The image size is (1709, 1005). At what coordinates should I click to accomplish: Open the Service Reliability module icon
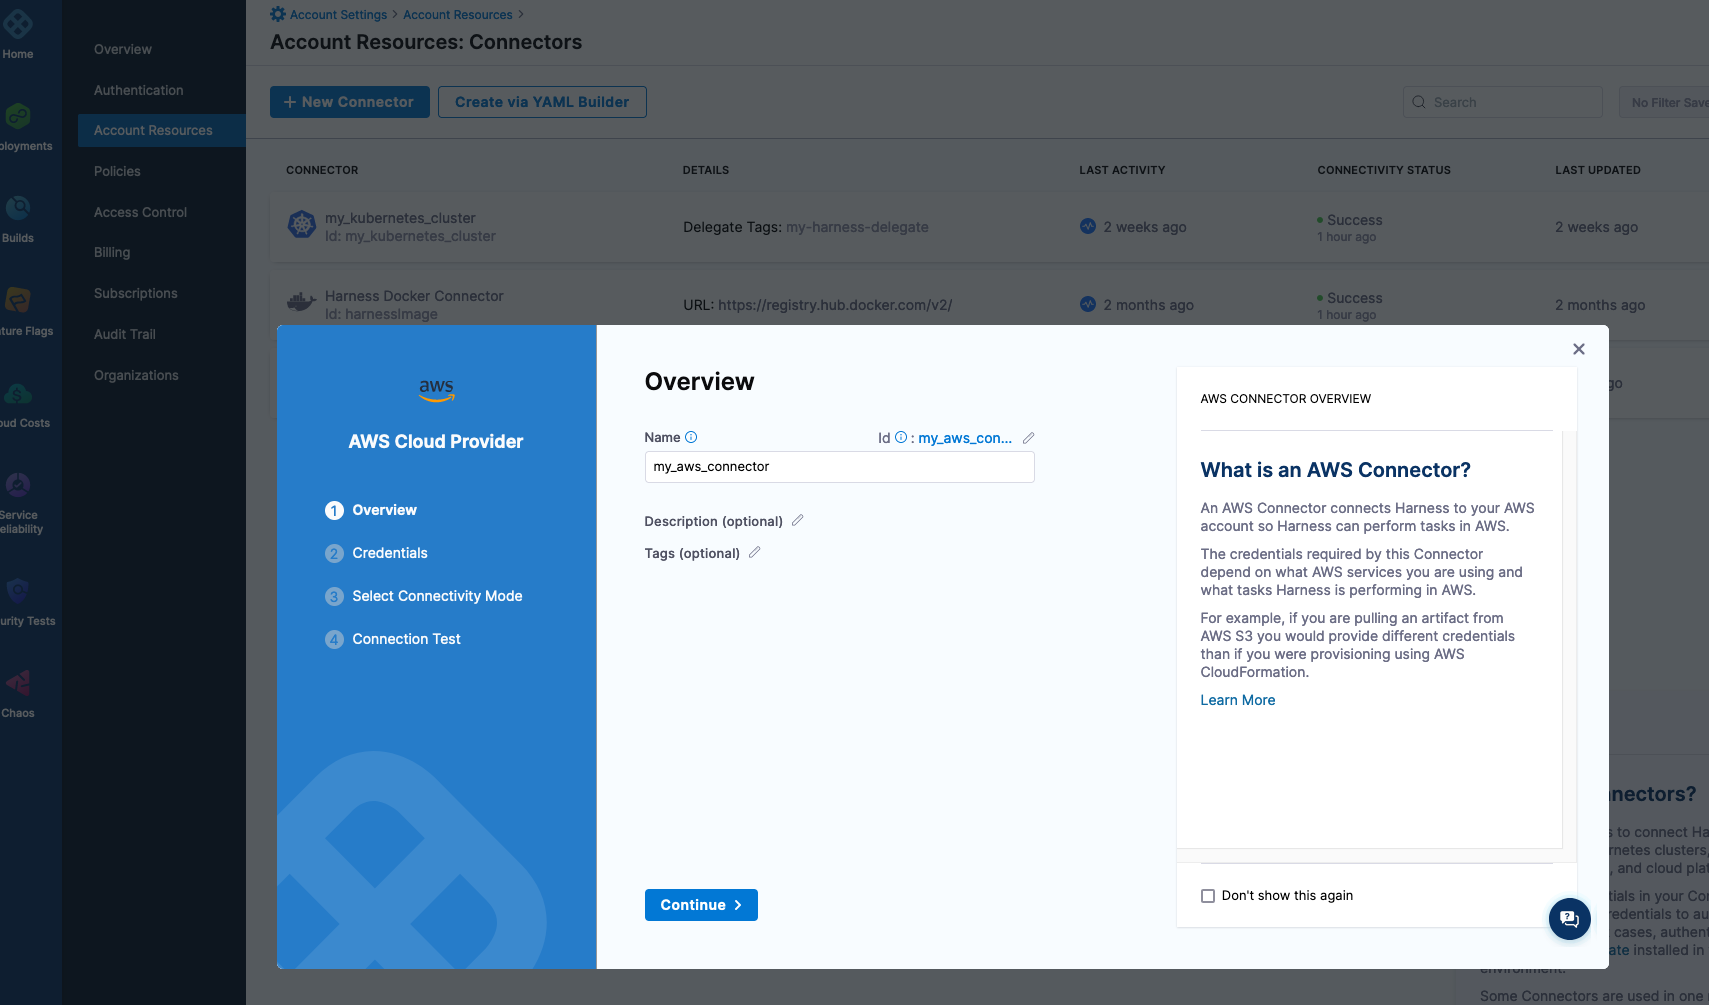point(18,486)
